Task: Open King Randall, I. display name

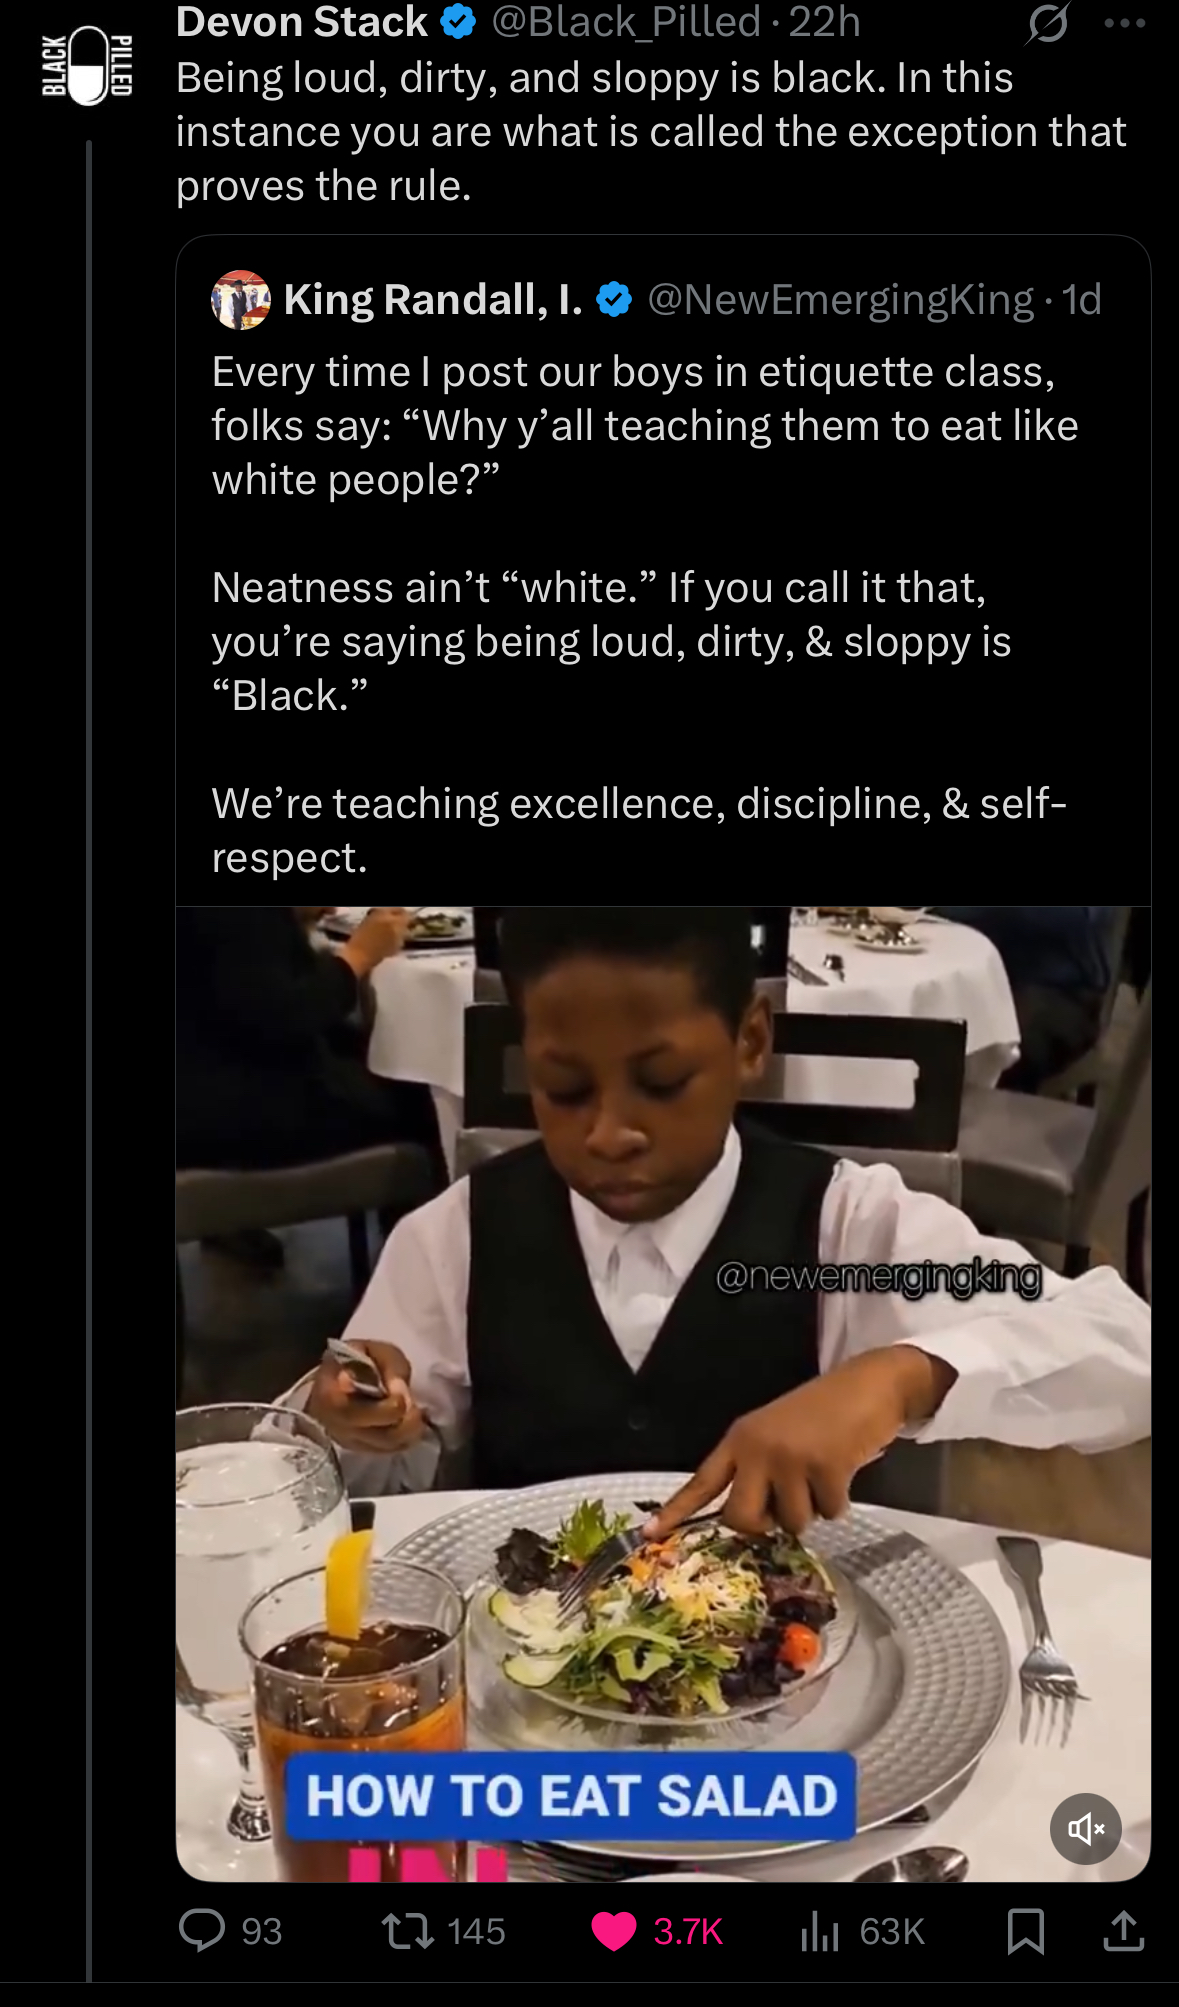Action: tap(433, 300)
